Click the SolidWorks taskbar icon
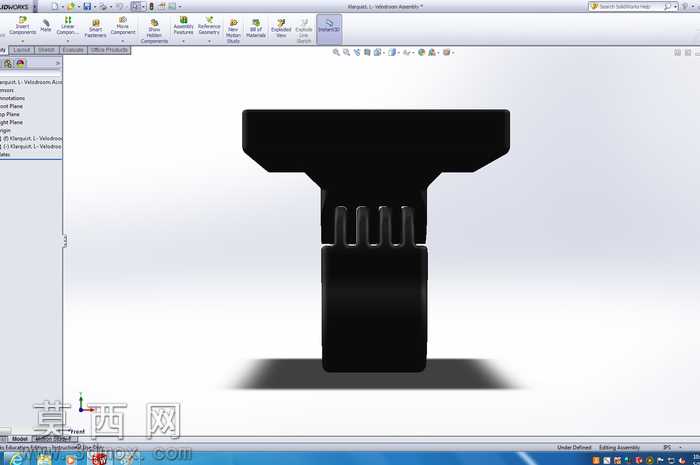The height and width of the screenshot is (465, 700). click(x=99, y=459)
